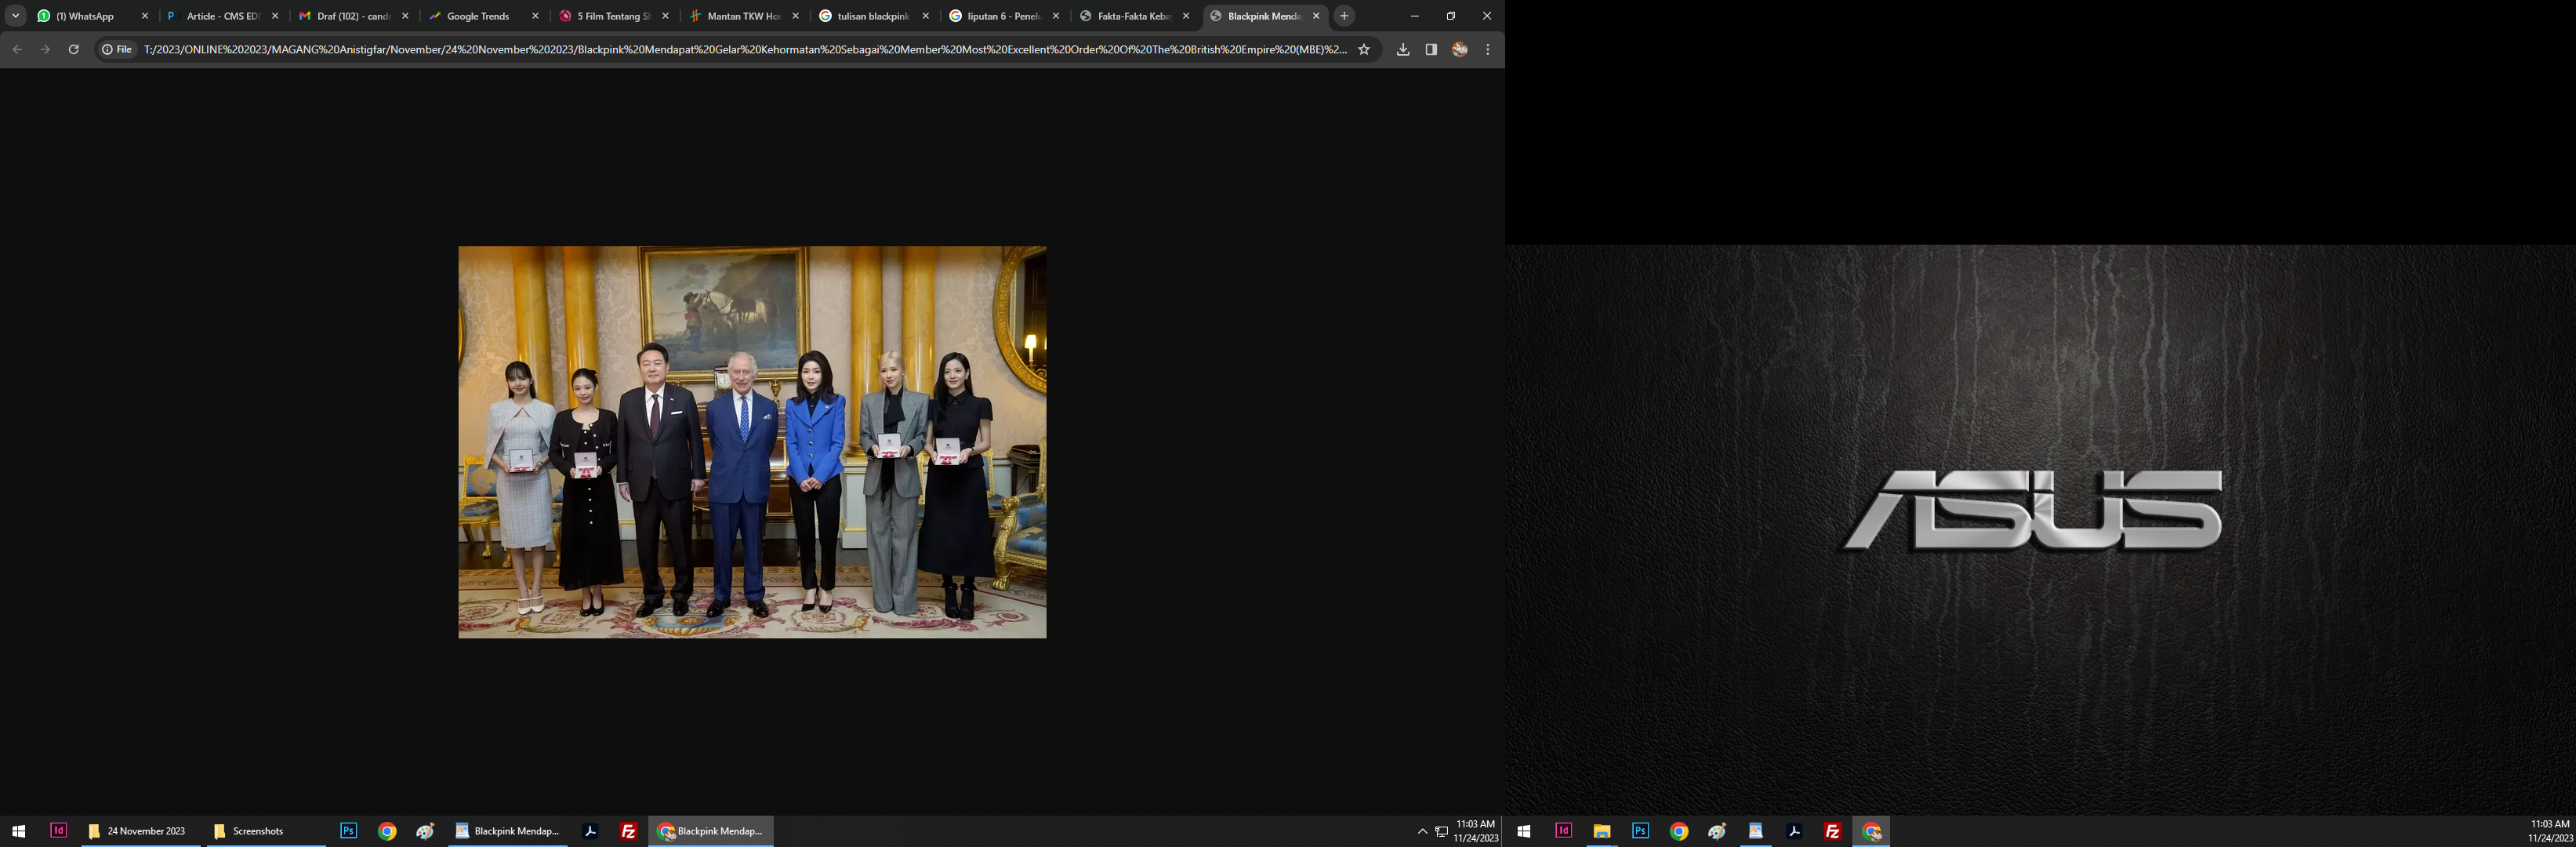View File site information chip
Image resolution: width=2576 pixels, height=847 pixels.
pos(117,49)
